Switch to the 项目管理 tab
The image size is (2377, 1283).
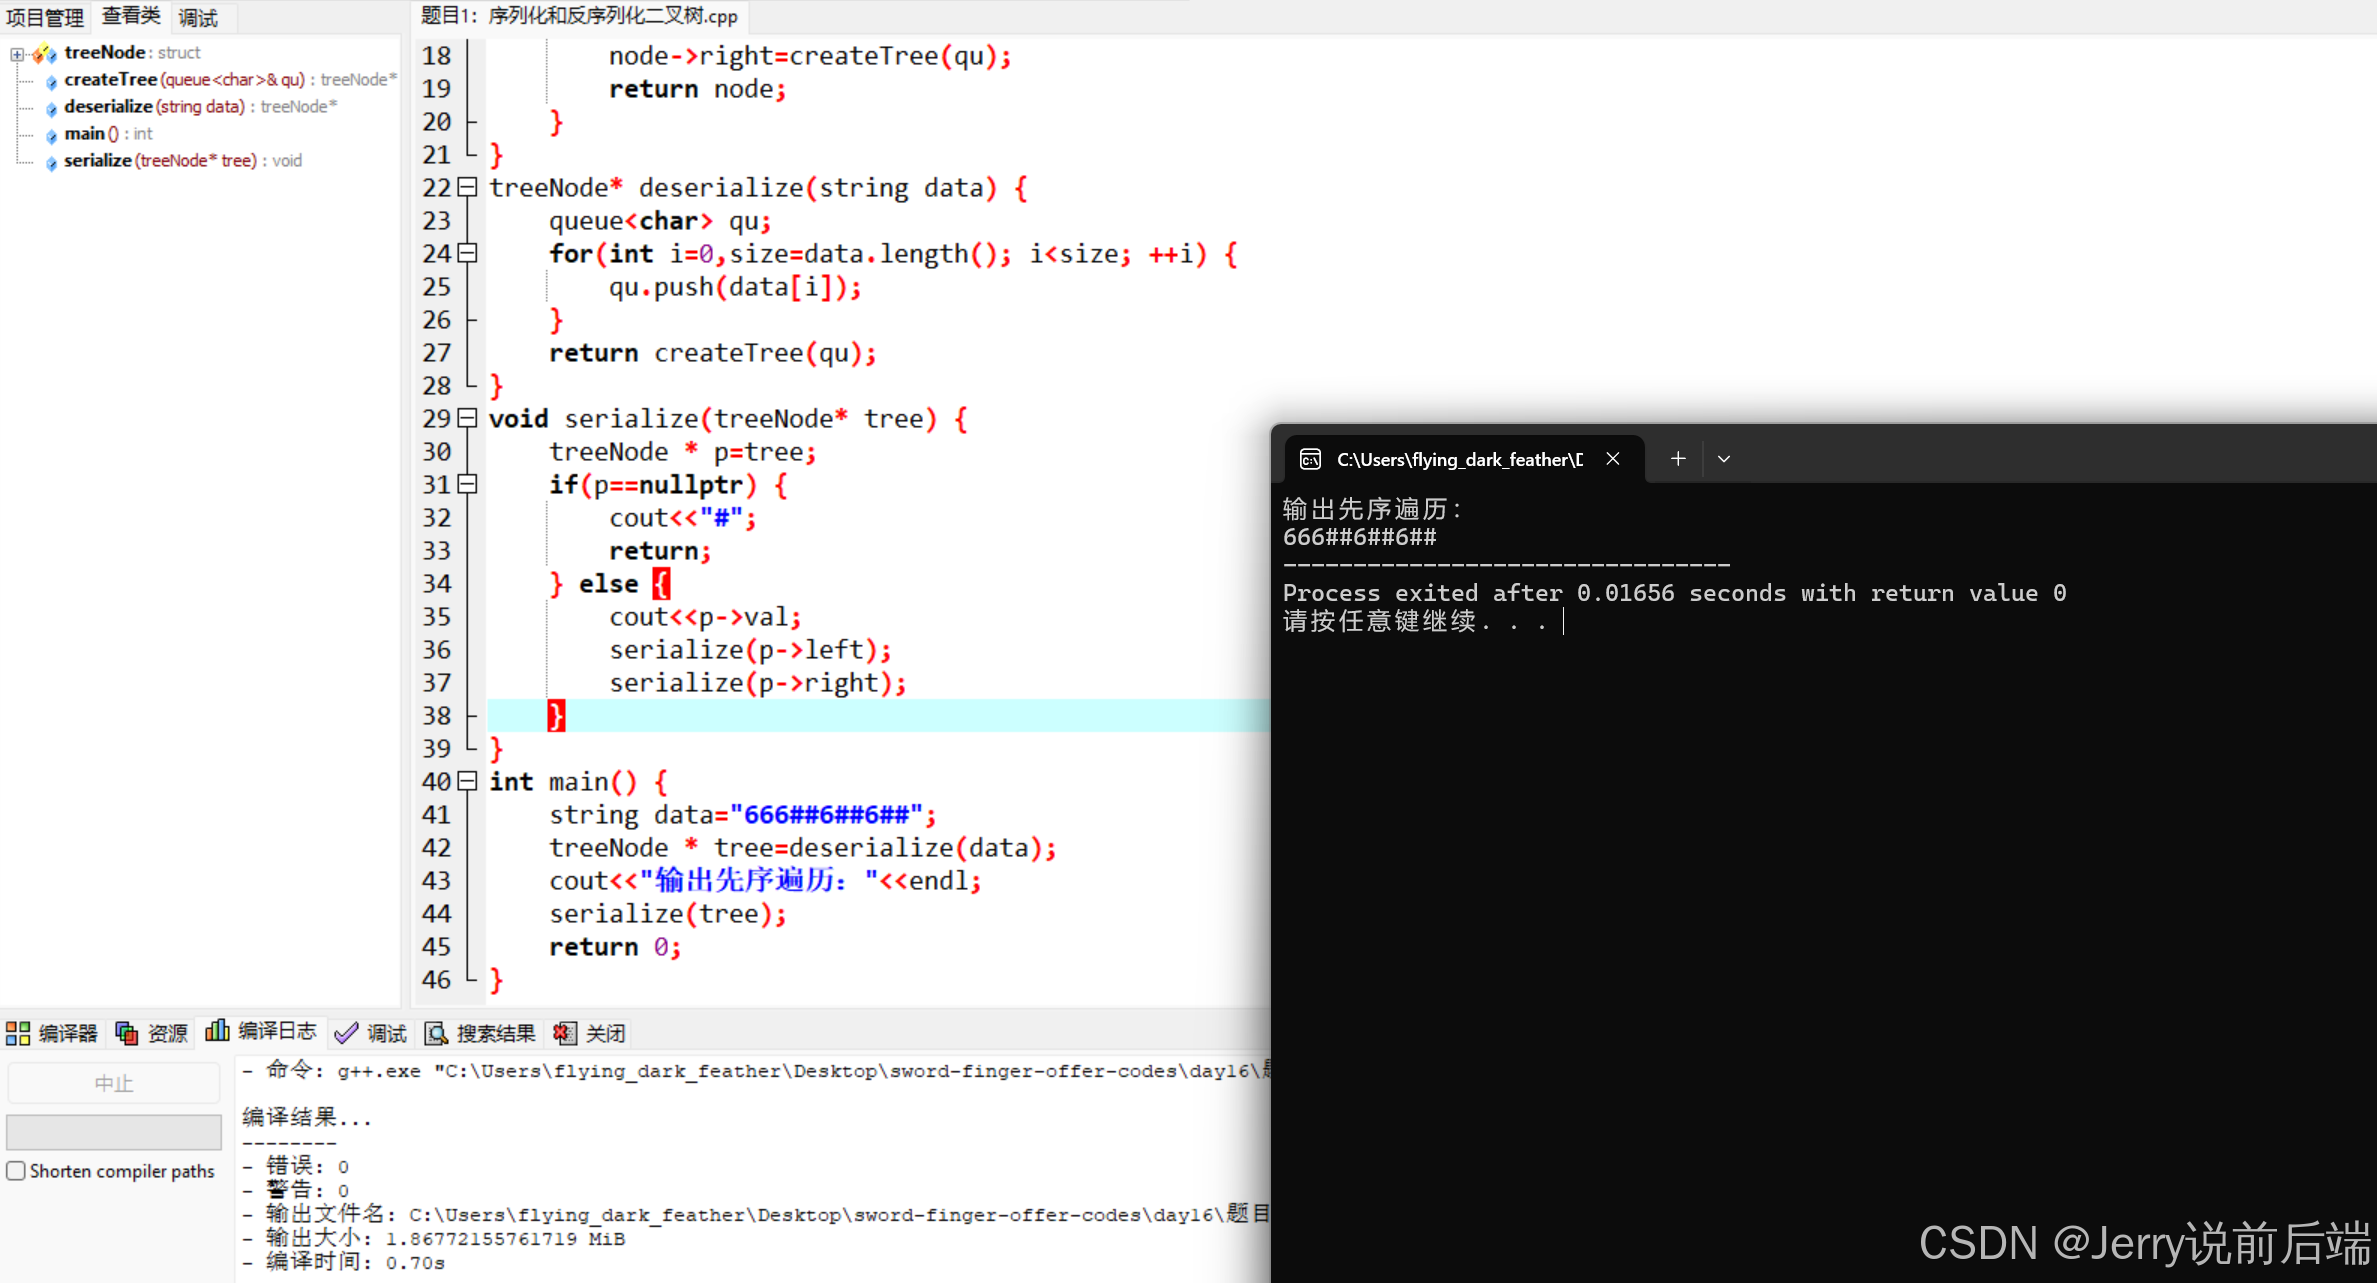(x=45, y=17)
